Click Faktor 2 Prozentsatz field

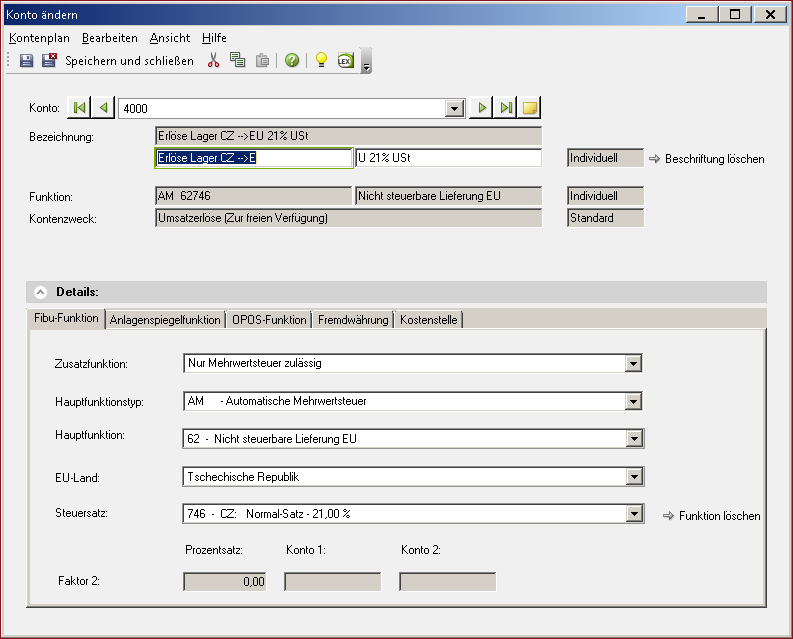click(225, 582)
